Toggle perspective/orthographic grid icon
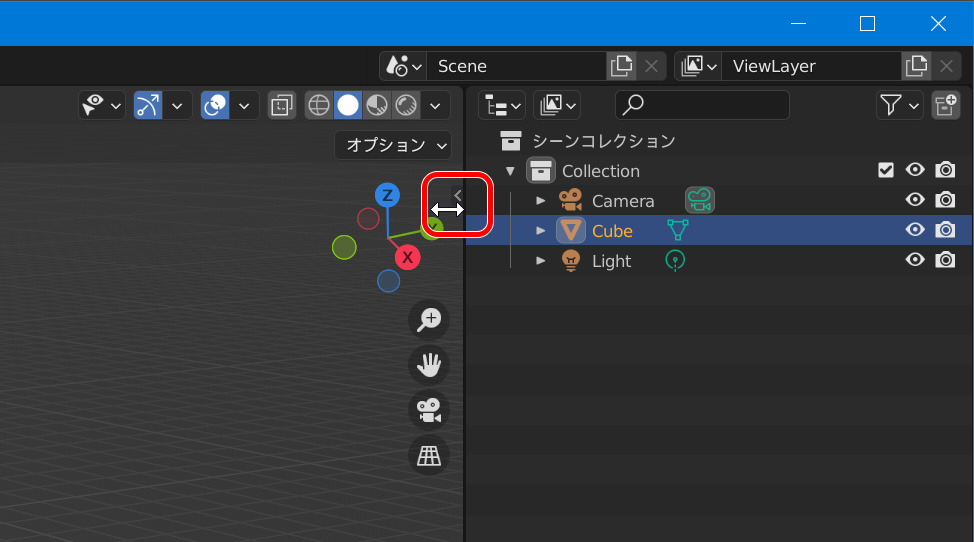The width and height of the screenshot is (974, 542). (429, 456)
